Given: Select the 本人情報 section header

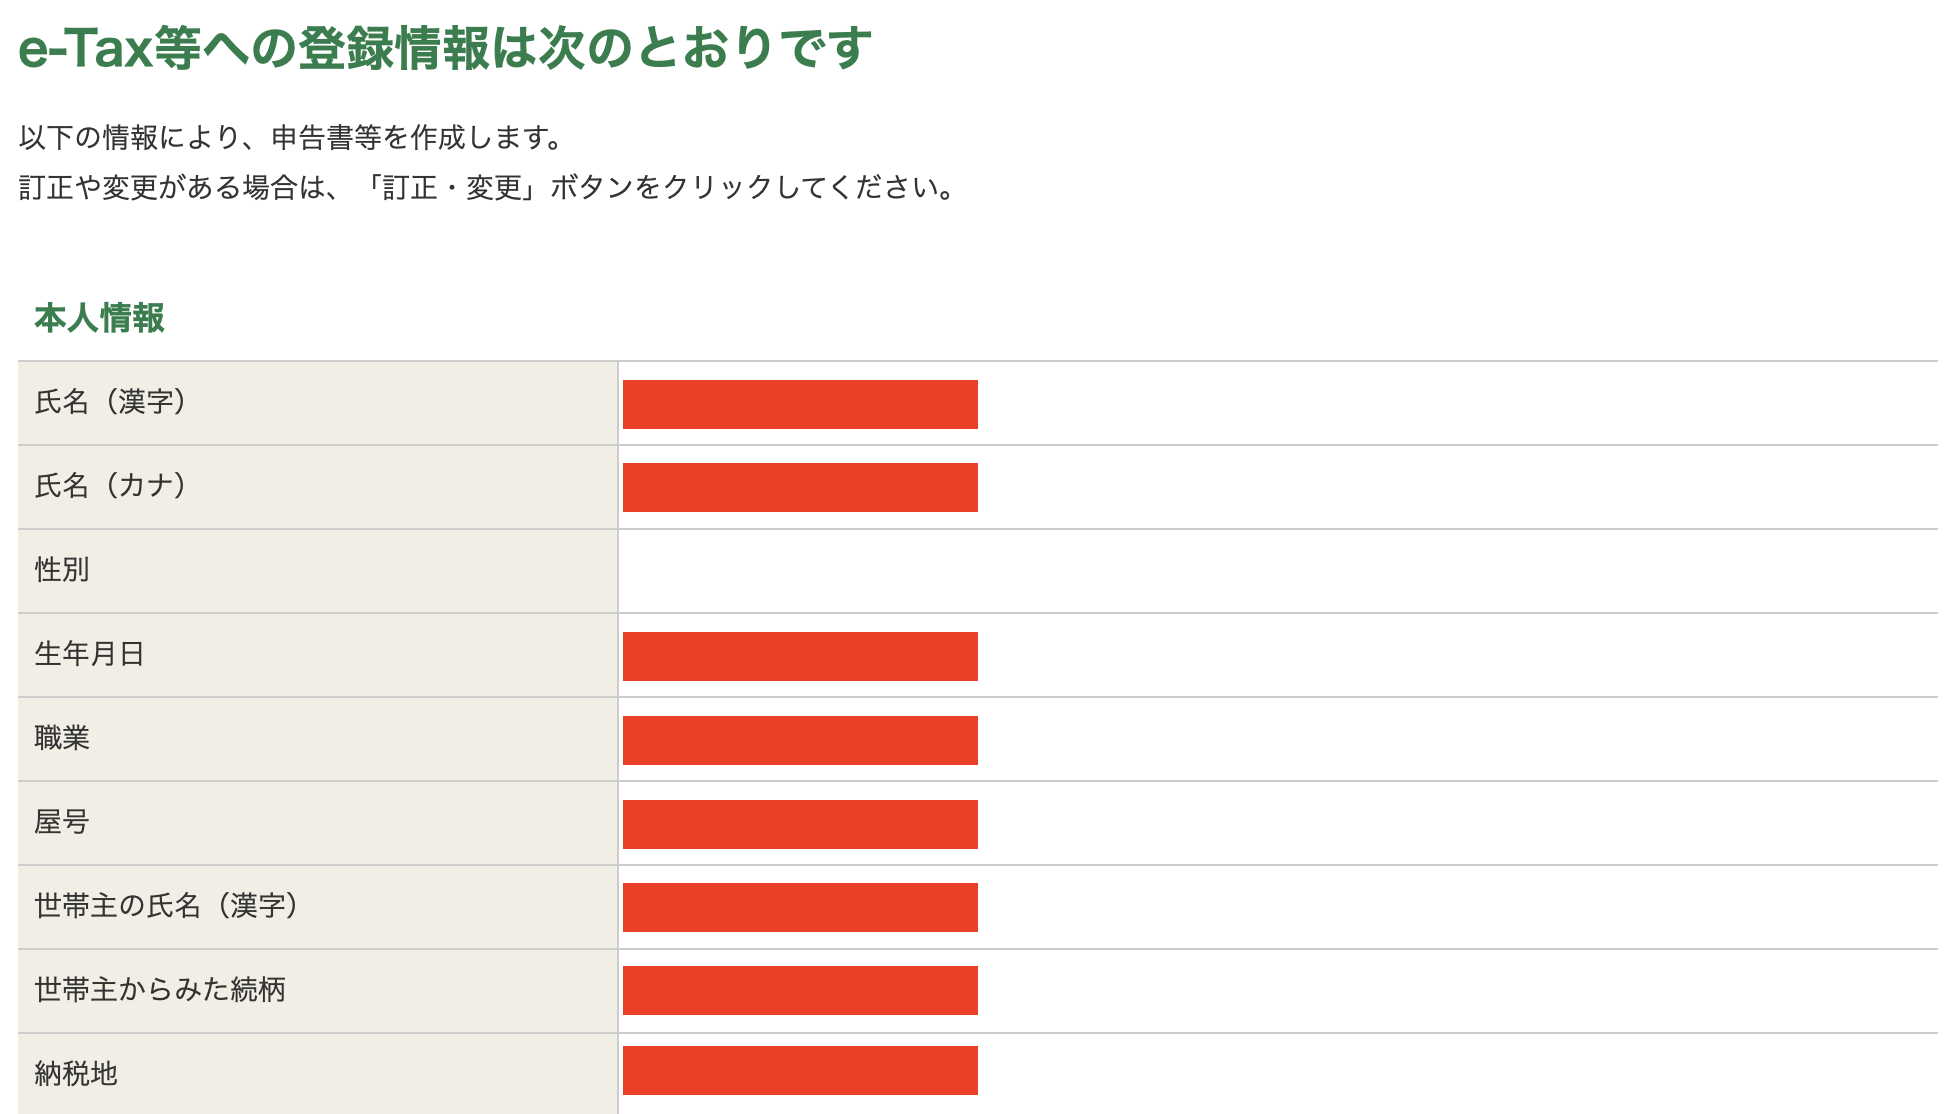Looking at the screenshot, I should point(99,318).
